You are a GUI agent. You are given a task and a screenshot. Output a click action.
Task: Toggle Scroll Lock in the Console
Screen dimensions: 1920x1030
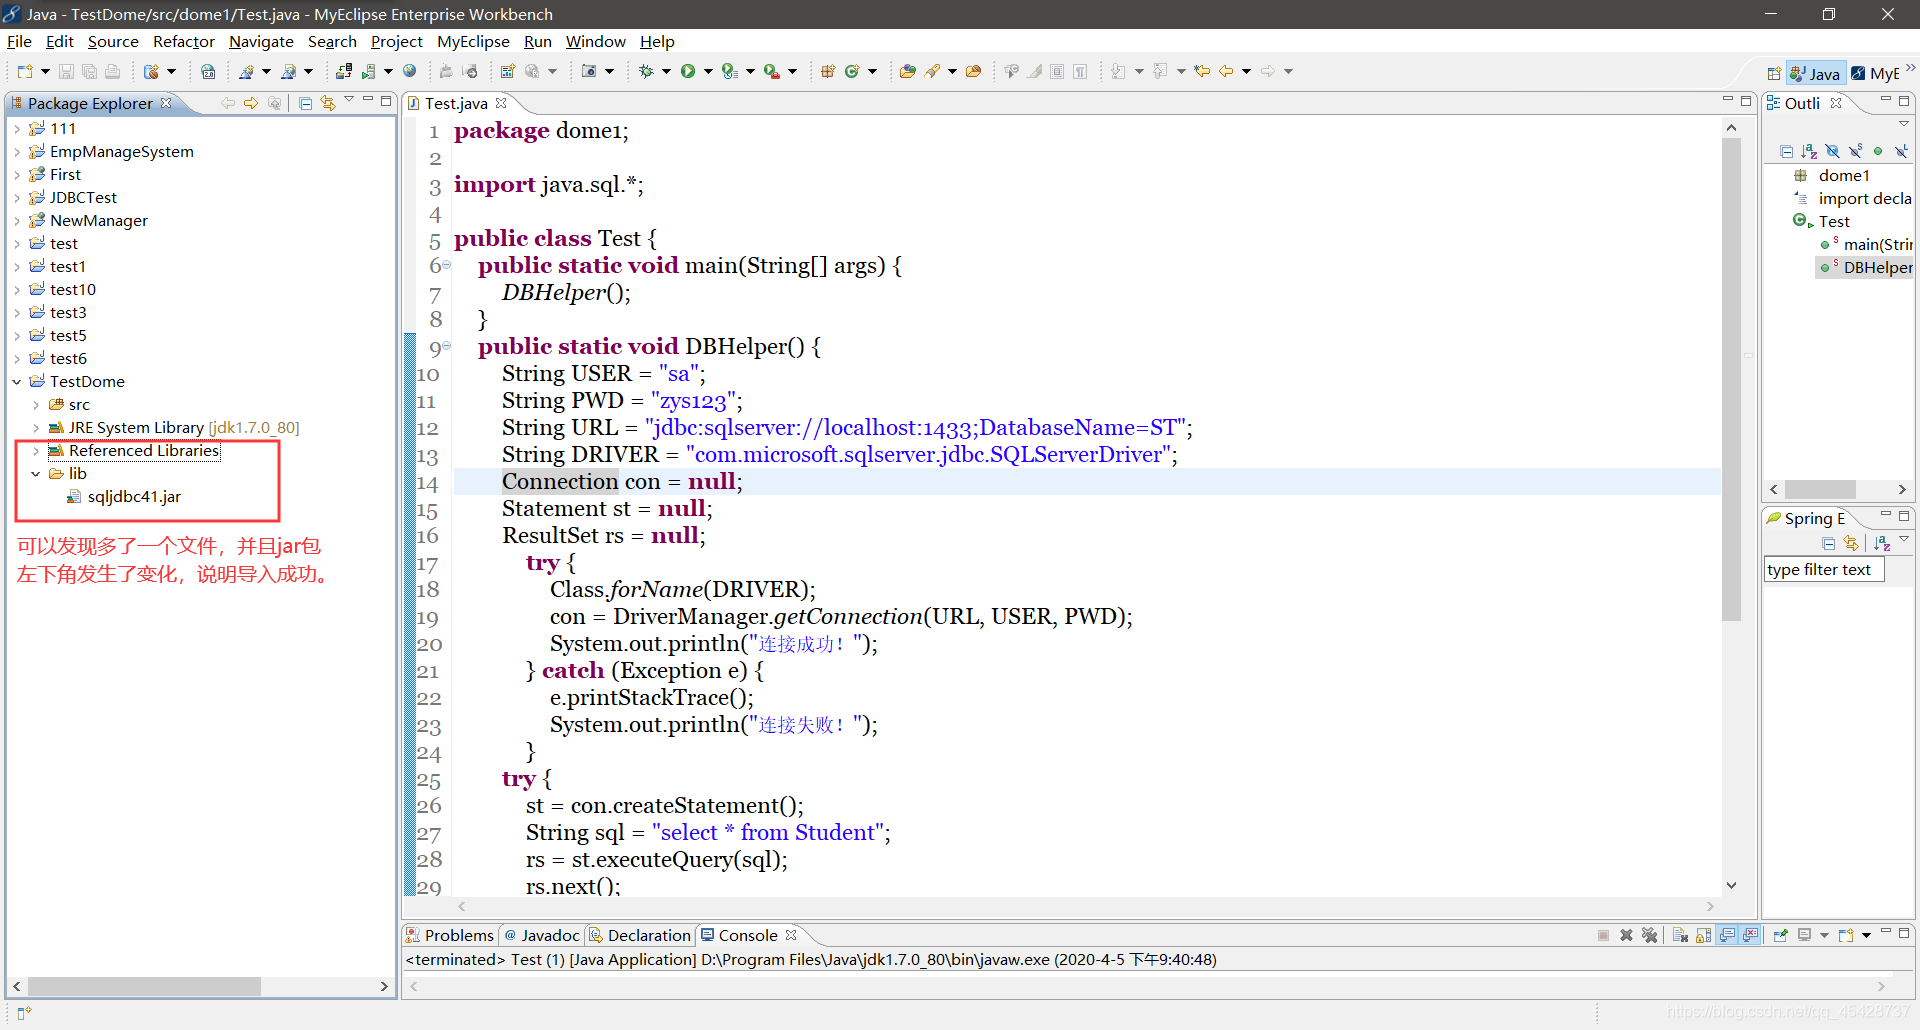point(1703,935)
